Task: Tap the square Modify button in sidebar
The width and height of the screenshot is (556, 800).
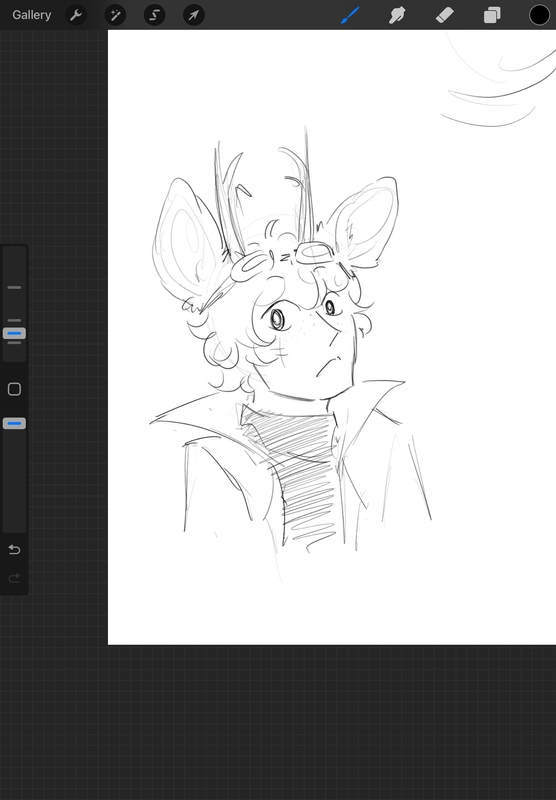Action: (14, 389)
